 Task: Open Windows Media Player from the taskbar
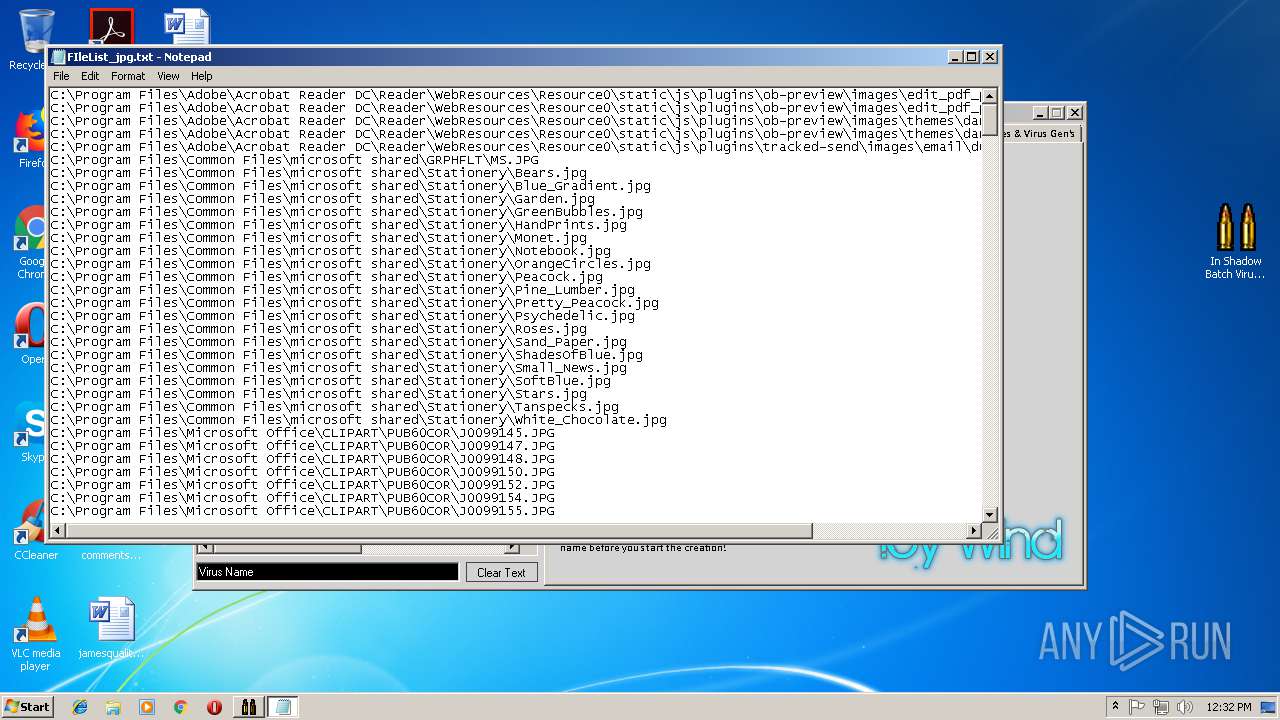click(147, 707)
